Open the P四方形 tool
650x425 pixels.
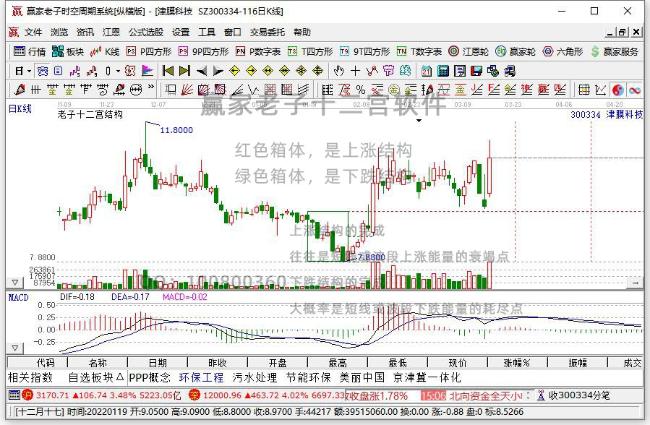149,51
